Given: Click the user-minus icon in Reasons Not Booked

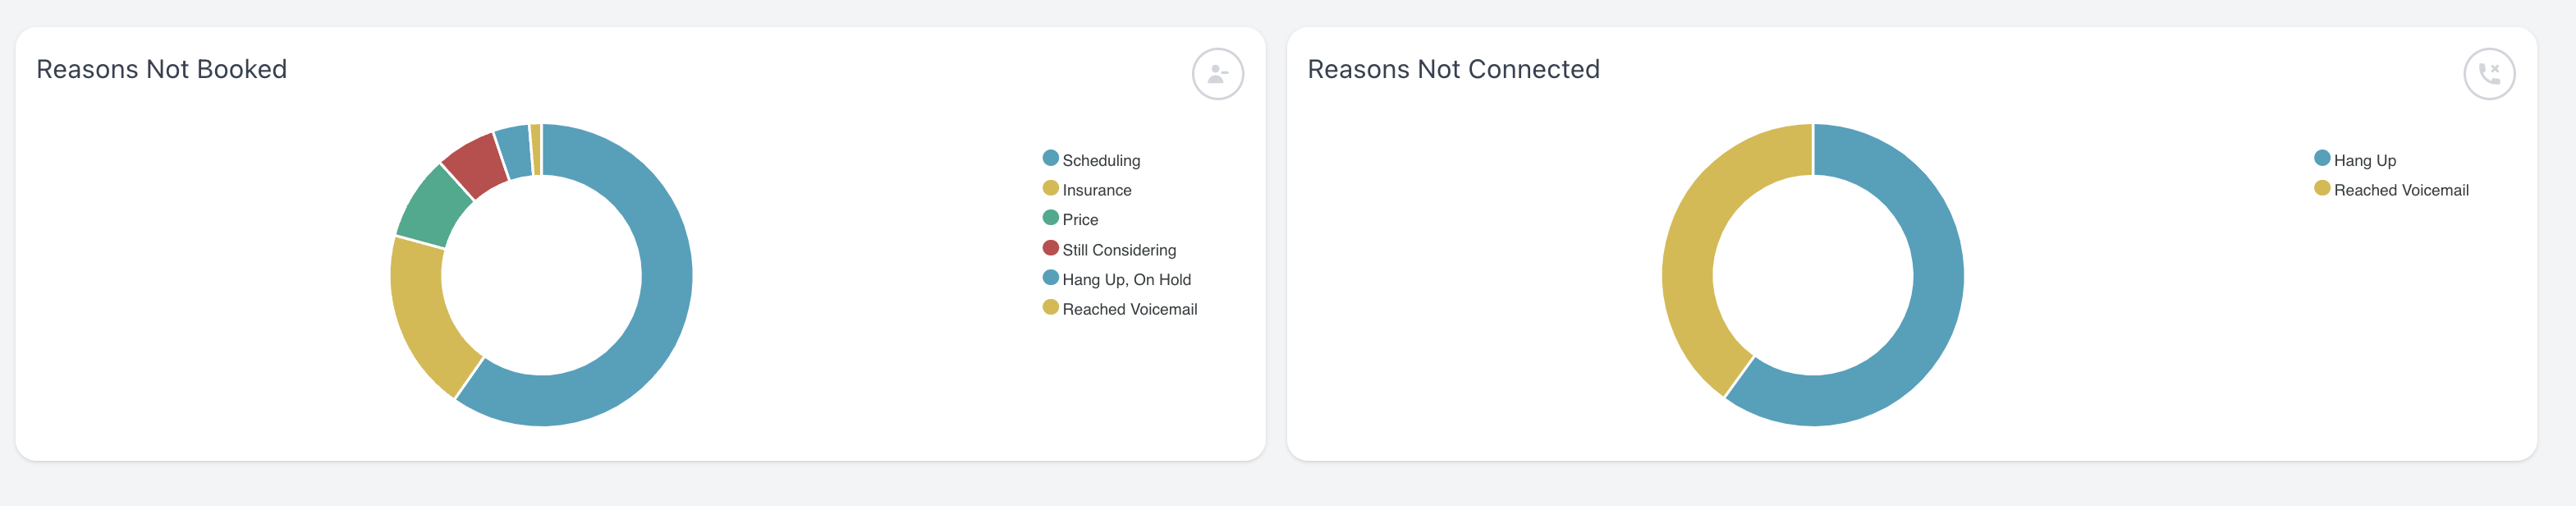Looking at the screenshot, I should 1217,74.
